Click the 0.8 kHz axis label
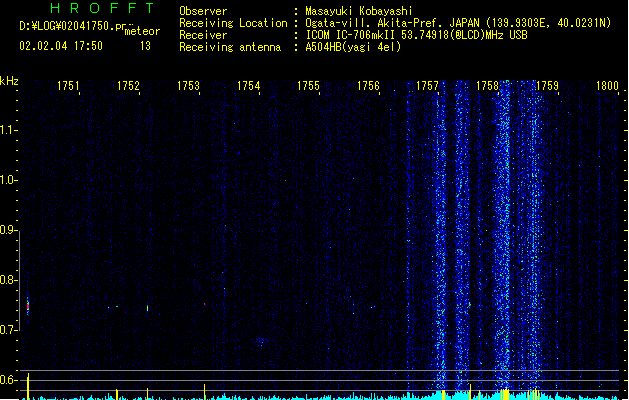This screenshot has height=400, width=629. [8, 280]
